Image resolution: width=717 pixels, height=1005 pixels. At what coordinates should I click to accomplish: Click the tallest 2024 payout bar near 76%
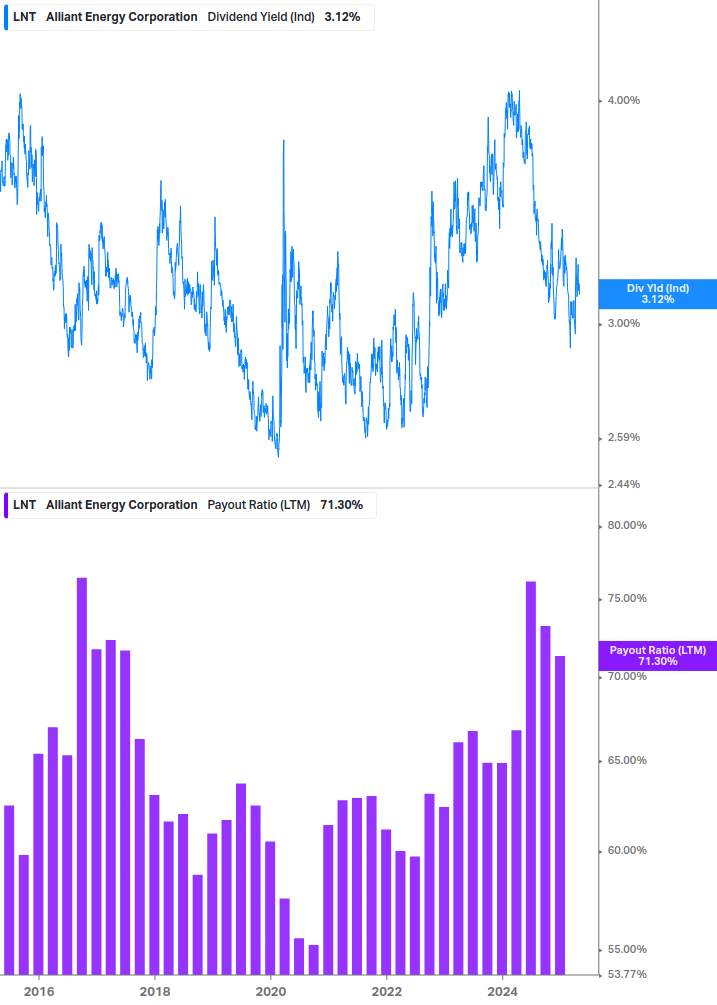tap(531, 778)
